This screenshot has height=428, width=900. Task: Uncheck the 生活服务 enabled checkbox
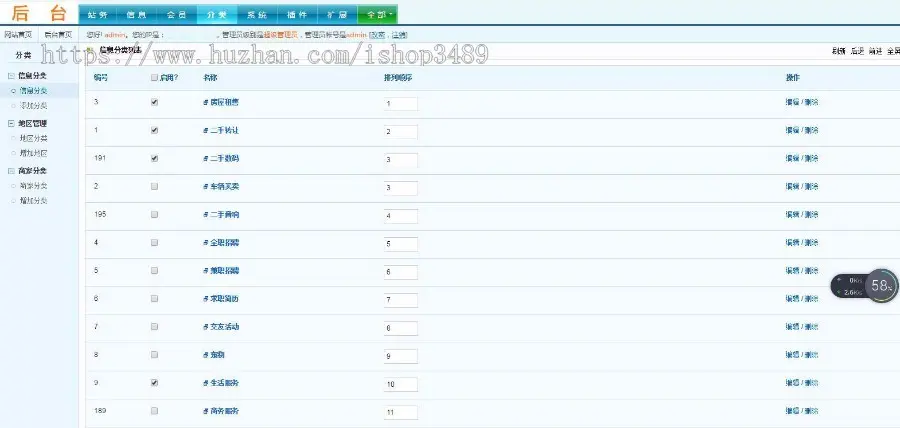click(x=154, y=383)
